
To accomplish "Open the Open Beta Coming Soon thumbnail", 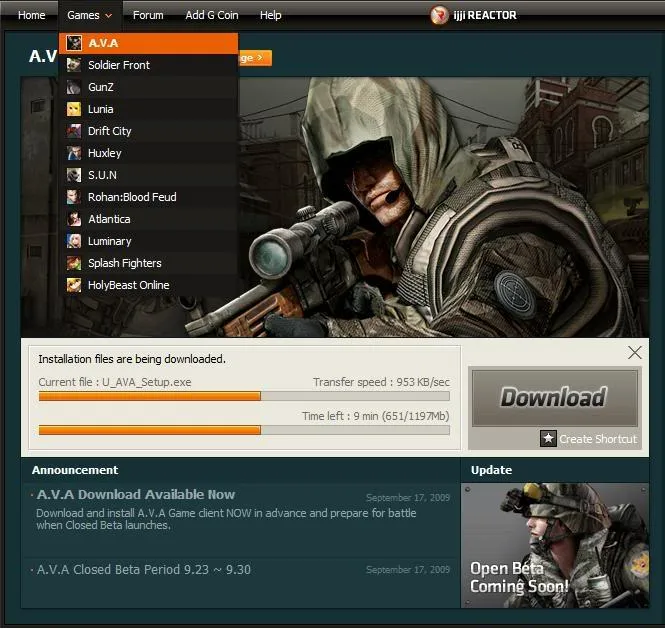I will coord(554,545).
